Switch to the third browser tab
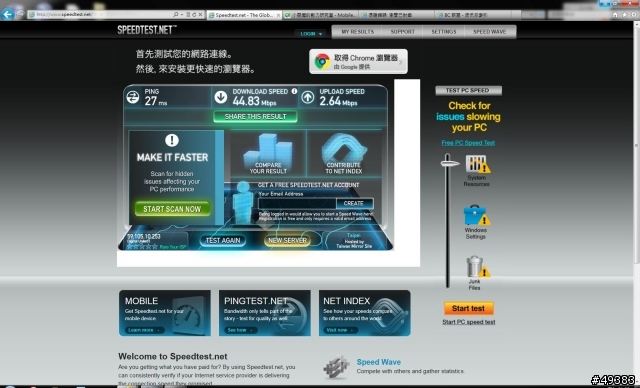The image size is (640, 388). click(x=396, y=15)
